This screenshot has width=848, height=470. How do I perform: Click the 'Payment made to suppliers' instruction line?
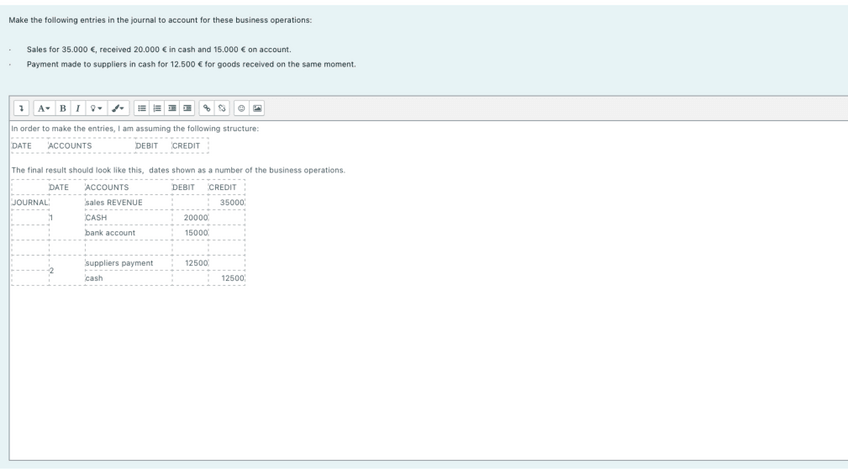(191, 64)
